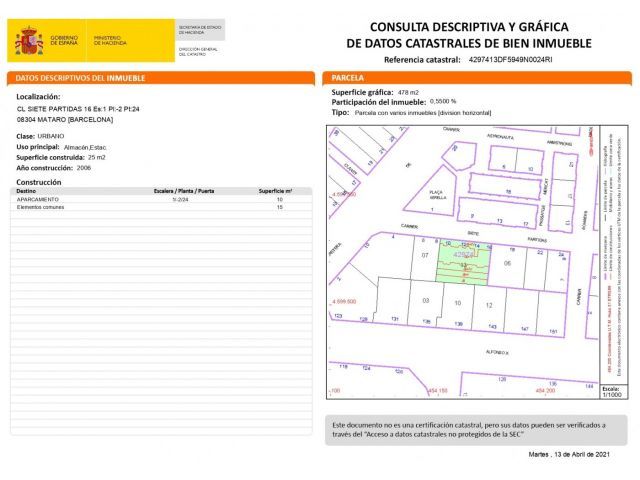Select the construction year '2006'
The image size is (640, 480).
click(84, 168)
